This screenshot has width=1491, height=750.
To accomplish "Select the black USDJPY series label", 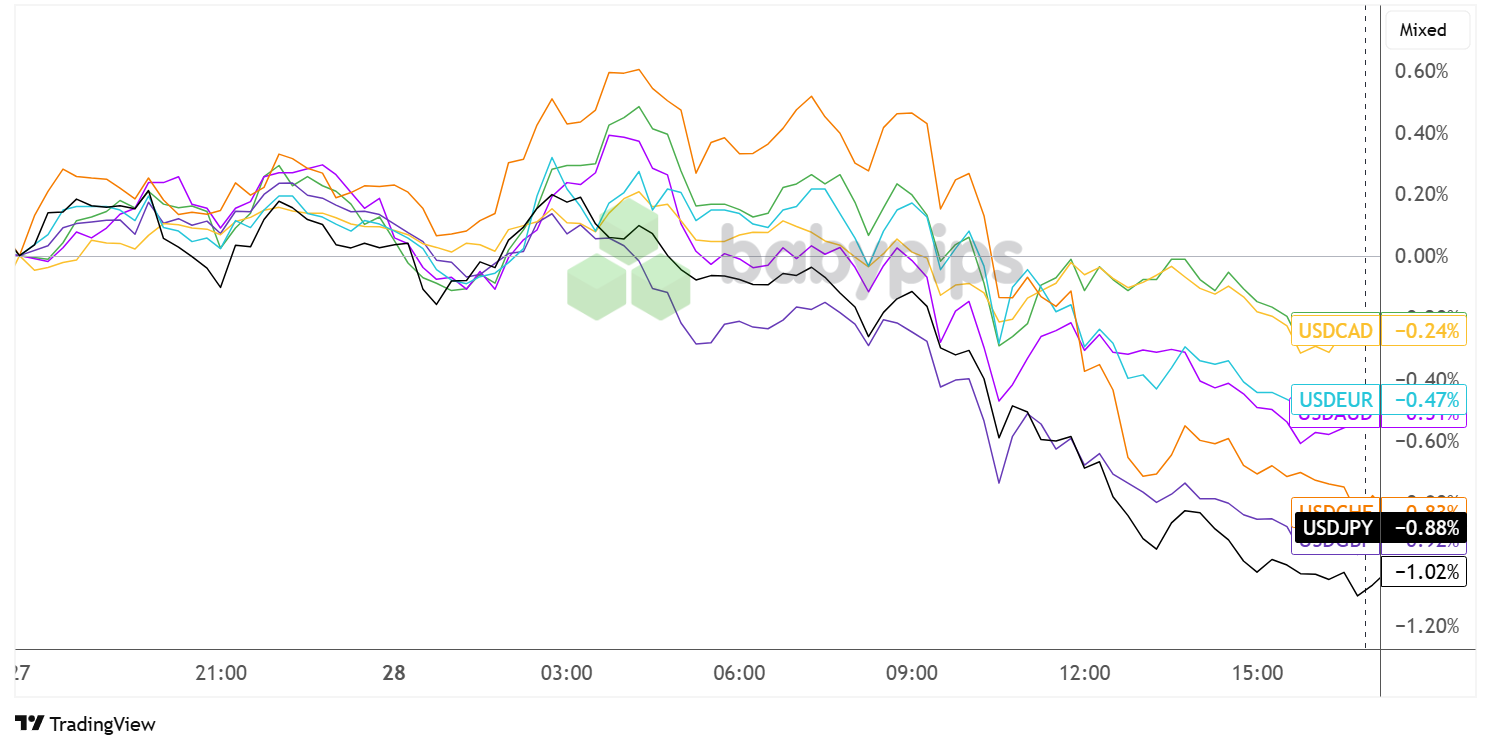I will tap(1335, 527).
